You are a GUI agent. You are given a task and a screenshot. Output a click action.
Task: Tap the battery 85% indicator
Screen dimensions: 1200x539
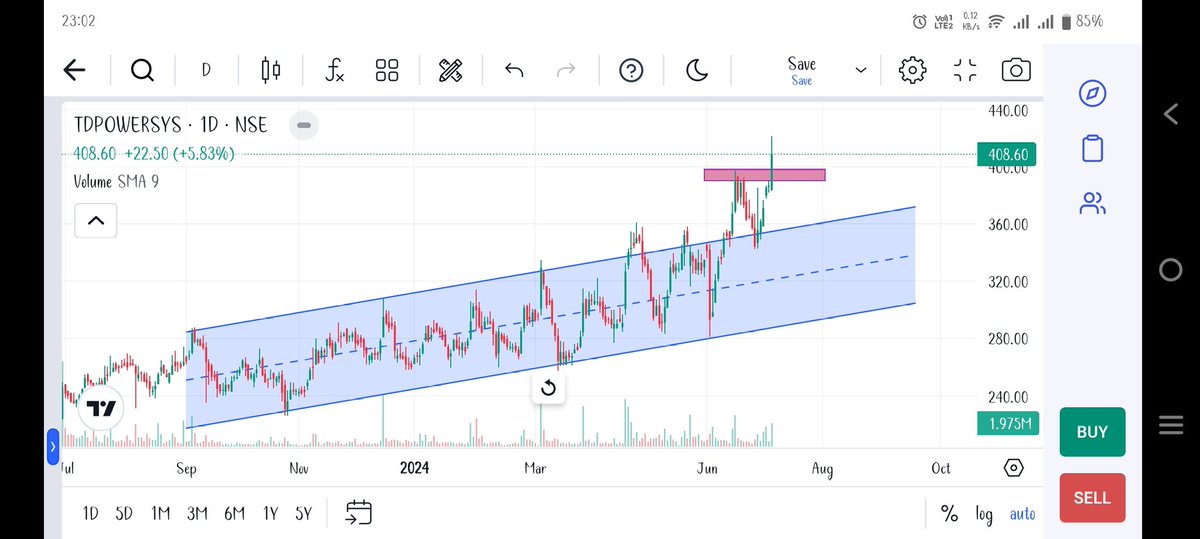pos(1081,21)
